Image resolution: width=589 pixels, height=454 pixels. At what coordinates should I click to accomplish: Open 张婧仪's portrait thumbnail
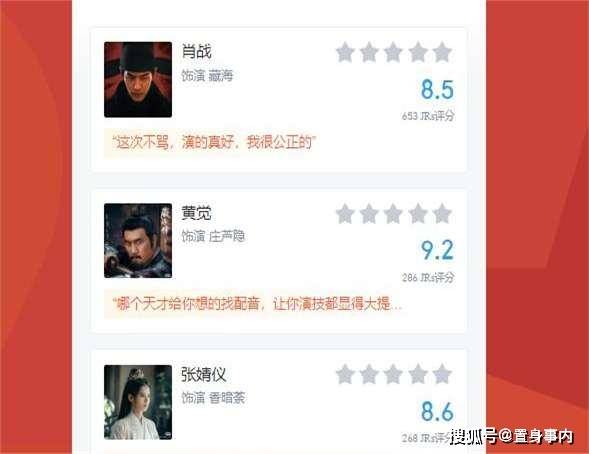(x=138, y=402)
